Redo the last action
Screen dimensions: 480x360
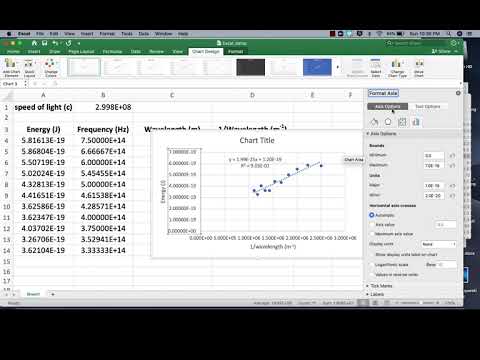pos(68,43)
